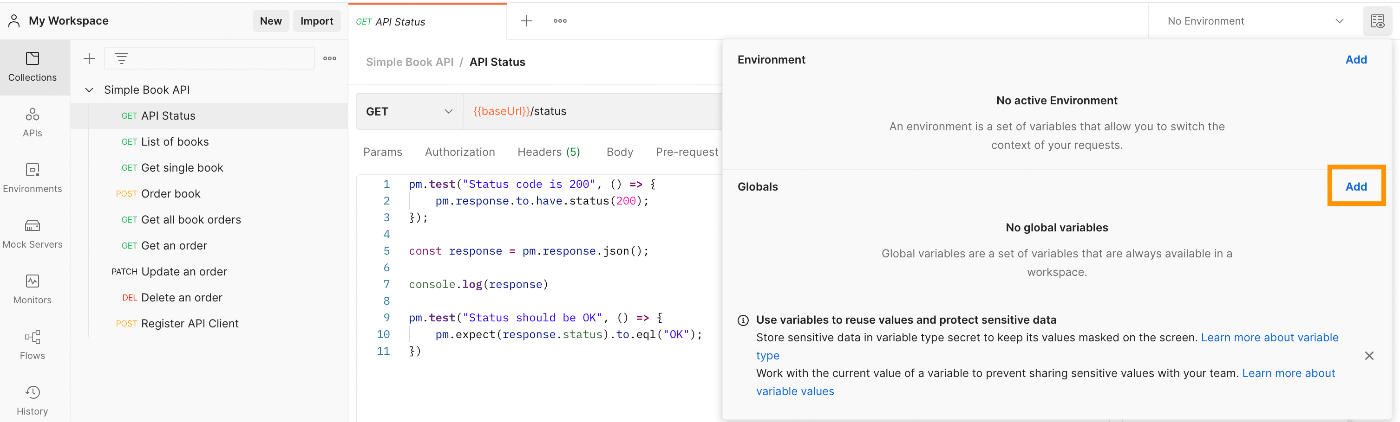
Task: Select the Update an order PATCH request
Action: pos(209,272)
